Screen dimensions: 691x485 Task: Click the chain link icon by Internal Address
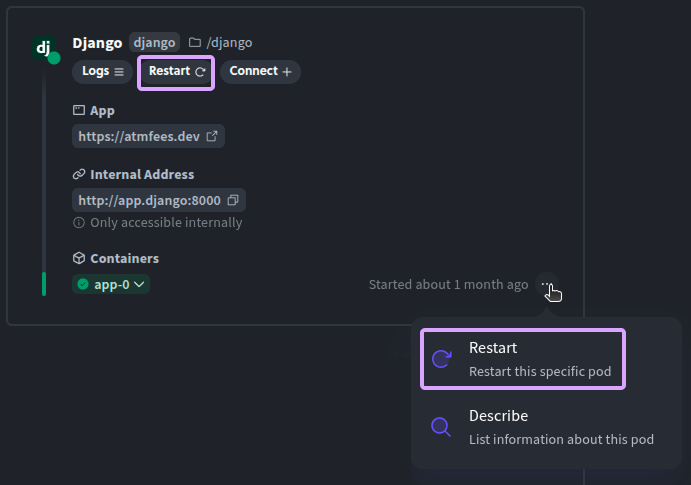[x=79, y=175]
